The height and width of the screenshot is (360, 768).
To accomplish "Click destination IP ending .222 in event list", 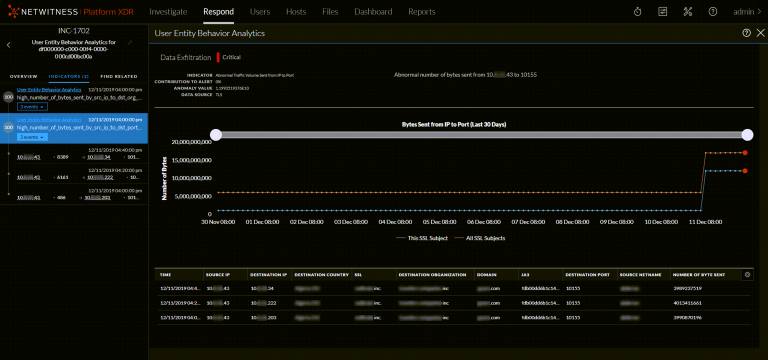I will point(100,177).
